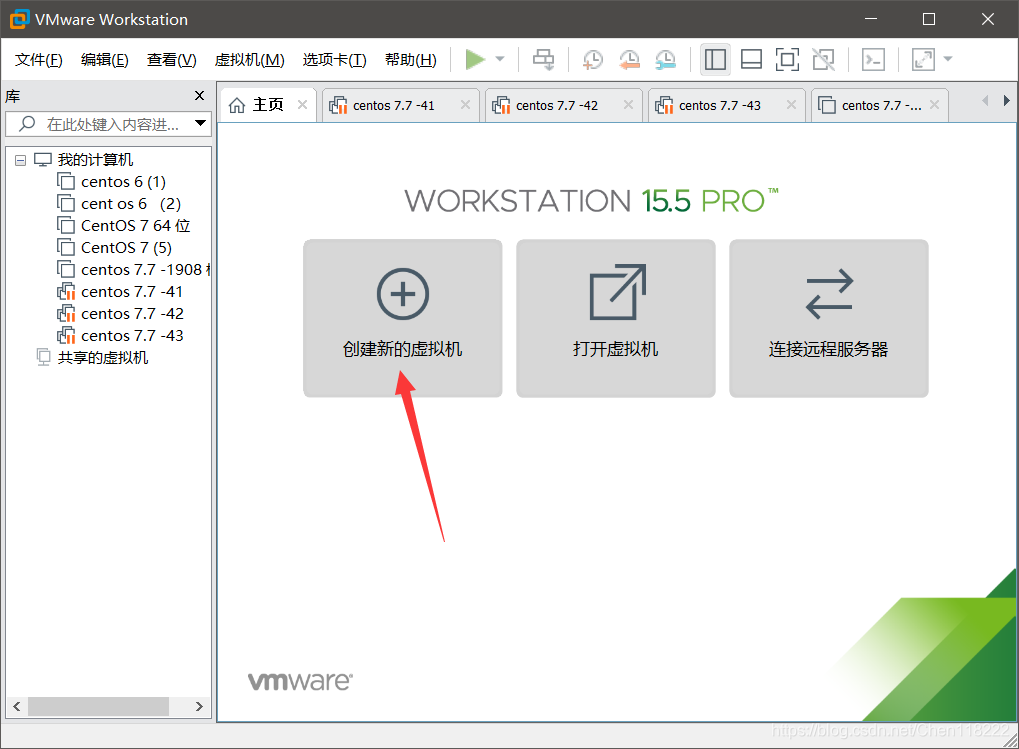Open the 编辑(E) menu
The height and width of the screenshot is (749, 1019).
[x=105, y=60]
